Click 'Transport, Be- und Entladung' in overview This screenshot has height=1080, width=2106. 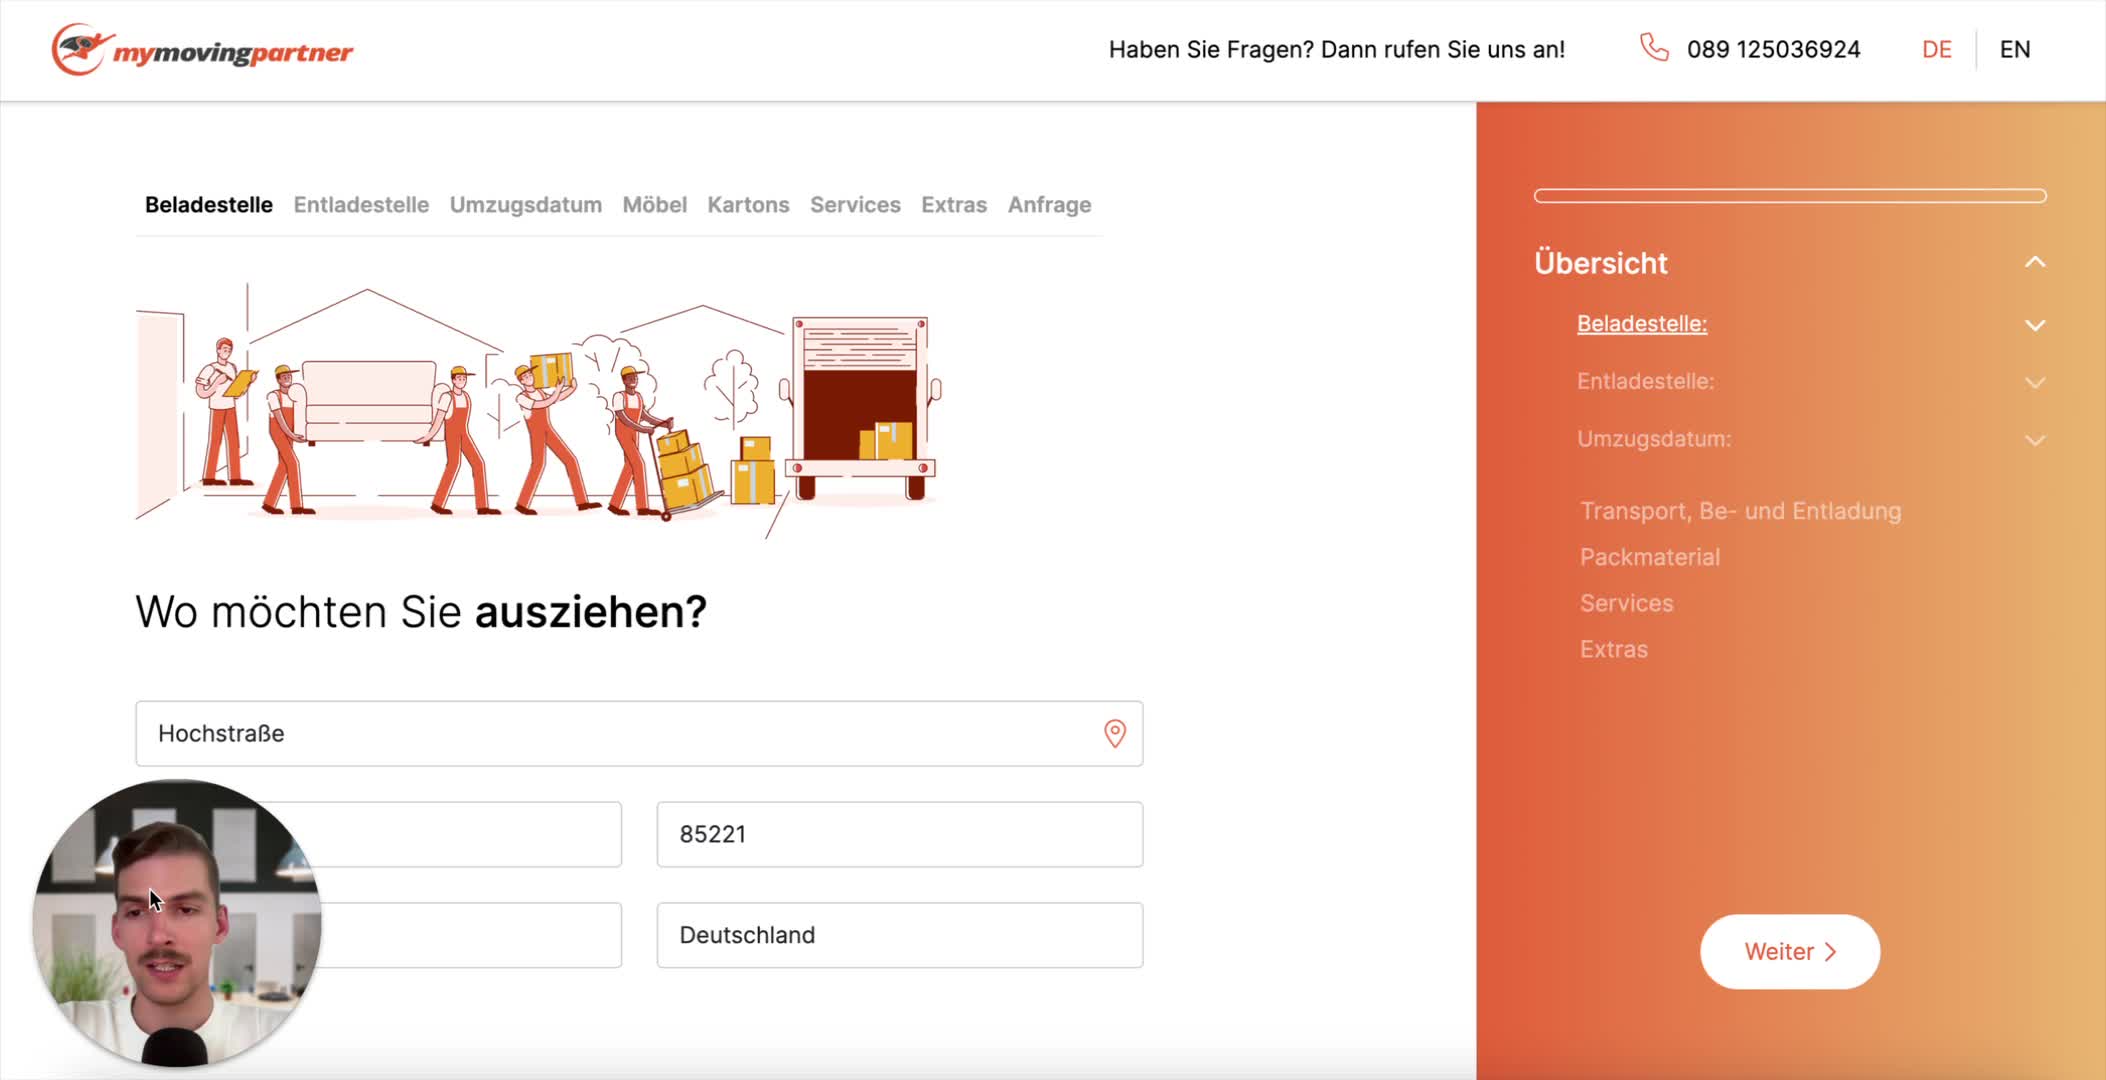pos(1740,511)
